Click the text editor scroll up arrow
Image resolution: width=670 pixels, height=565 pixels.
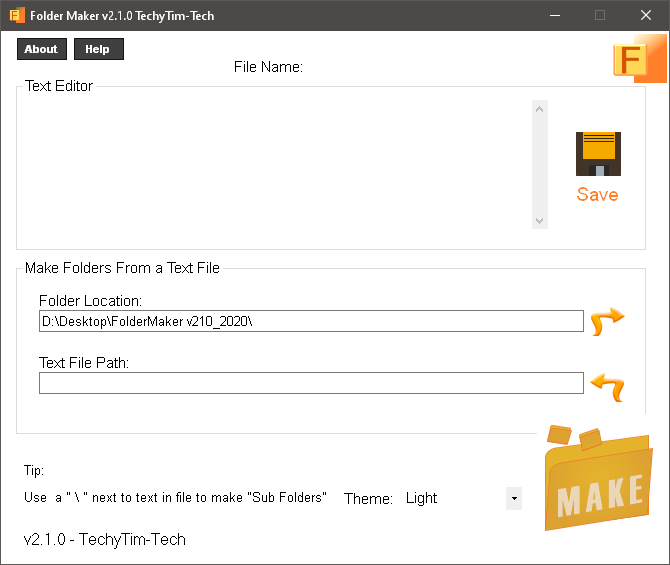tap(540, 109)
